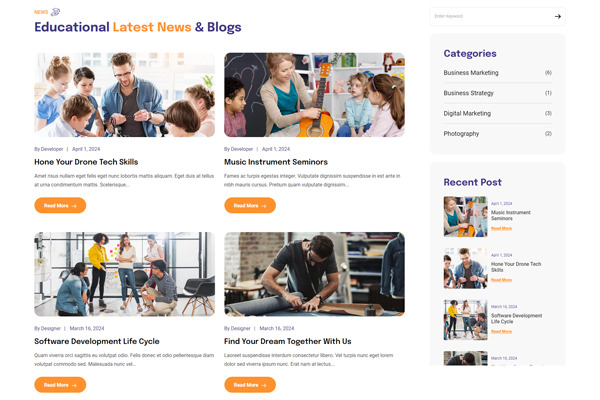Click the Music Instrument Seminors recent post thumbnail
Image resolution: width=600 pixels, height=400 pixels.
pos(465,216)
